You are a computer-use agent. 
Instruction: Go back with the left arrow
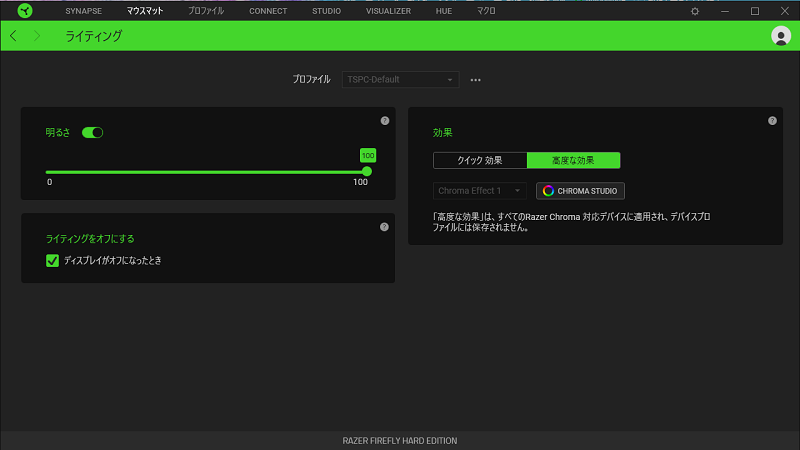[x=13, y=36]
